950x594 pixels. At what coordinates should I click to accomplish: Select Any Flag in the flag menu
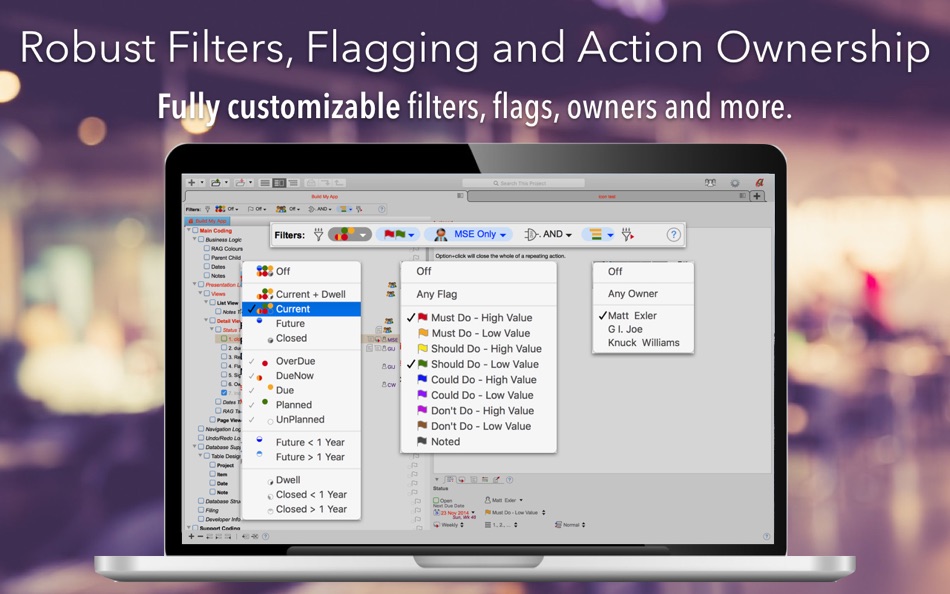(x=478, y=294)
